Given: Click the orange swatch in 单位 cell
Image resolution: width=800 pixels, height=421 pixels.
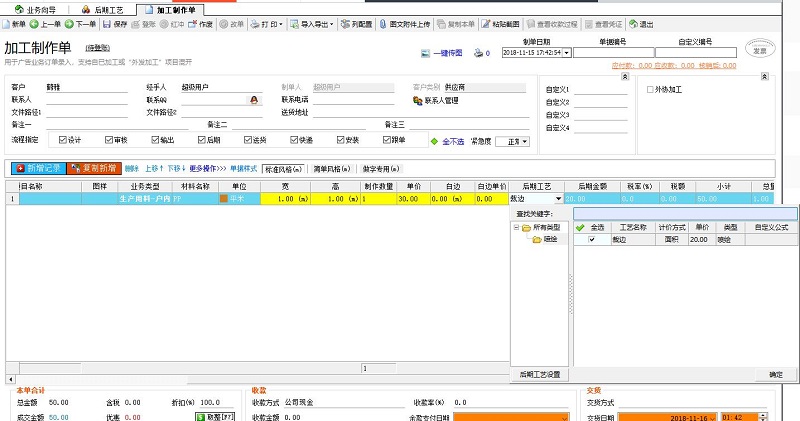Looking at the screenshot, I should pos(223,199).
